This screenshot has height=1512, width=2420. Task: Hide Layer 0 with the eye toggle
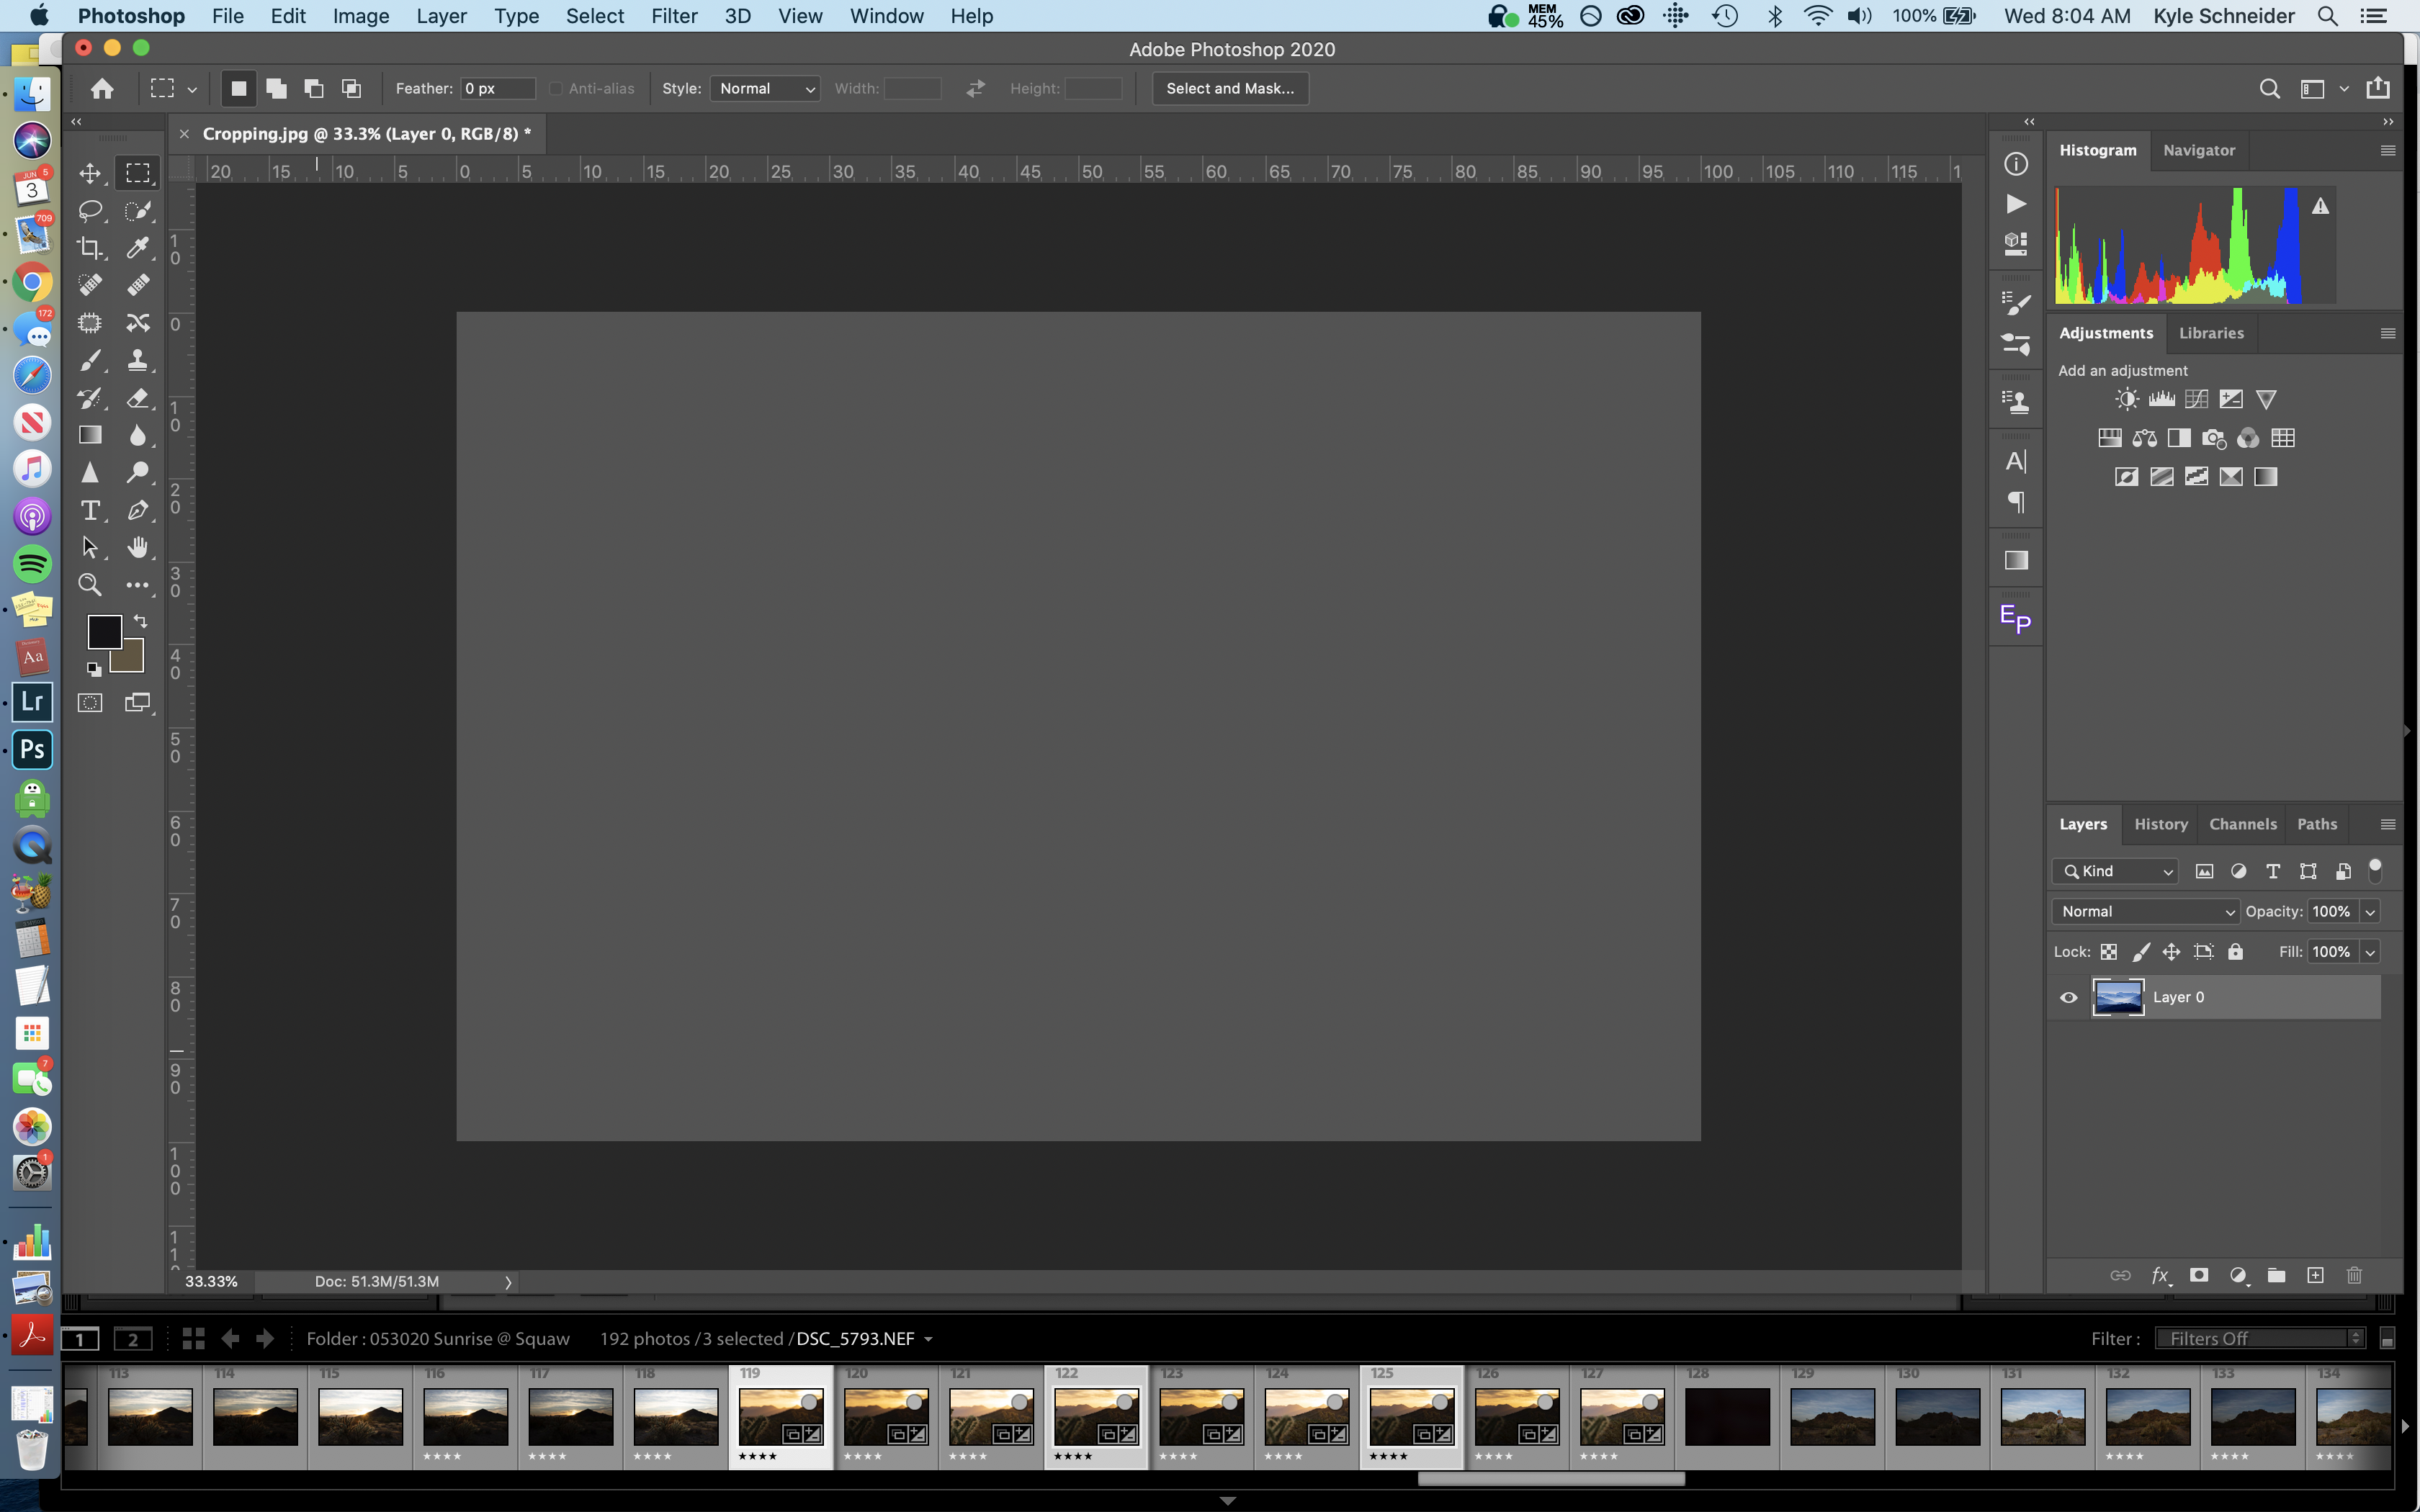(2068, 997)
